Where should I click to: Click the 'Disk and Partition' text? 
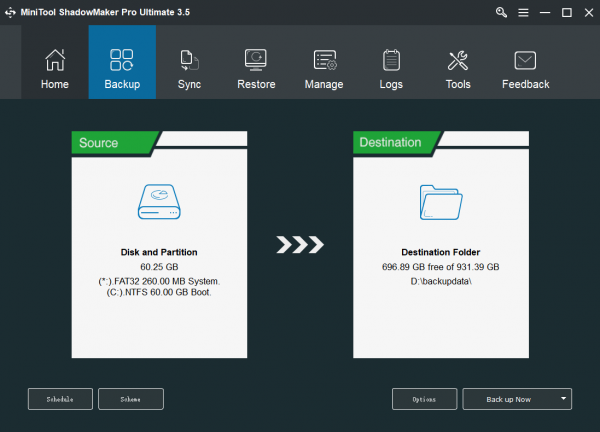click(x=159, y=252)
